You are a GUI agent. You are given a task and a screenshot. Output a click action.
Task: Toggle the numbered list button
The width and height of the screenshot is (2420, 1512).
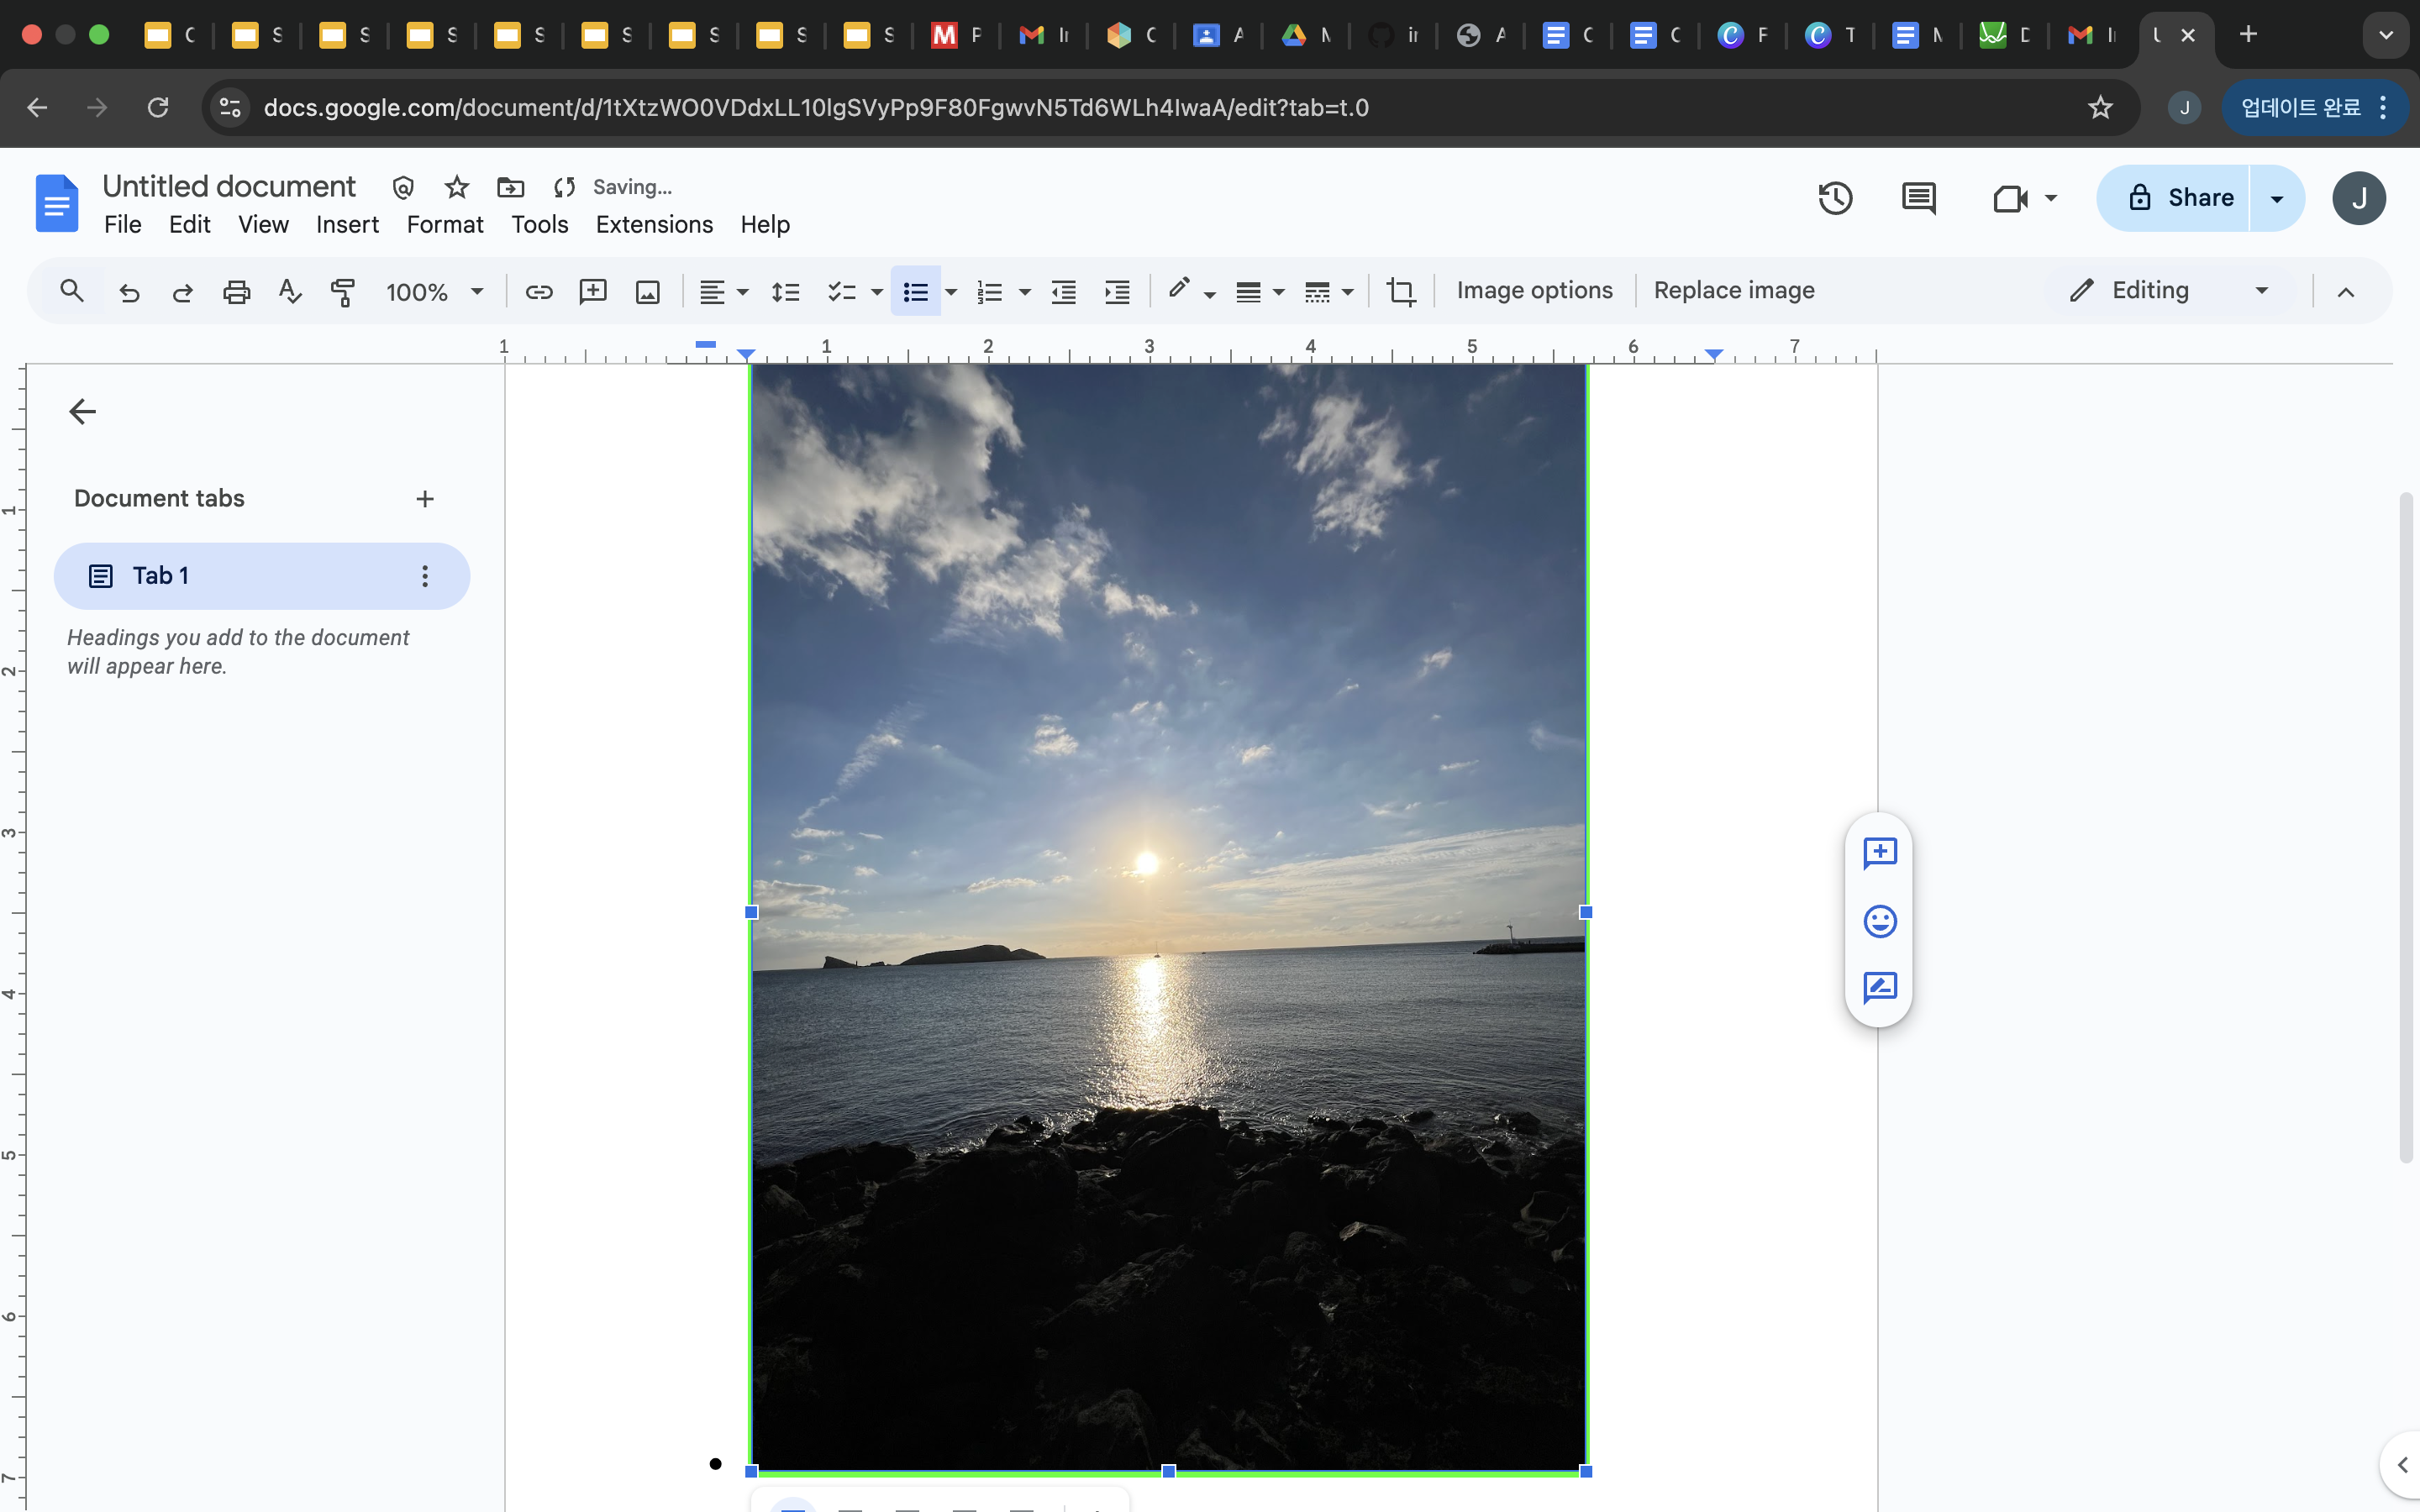989,291
